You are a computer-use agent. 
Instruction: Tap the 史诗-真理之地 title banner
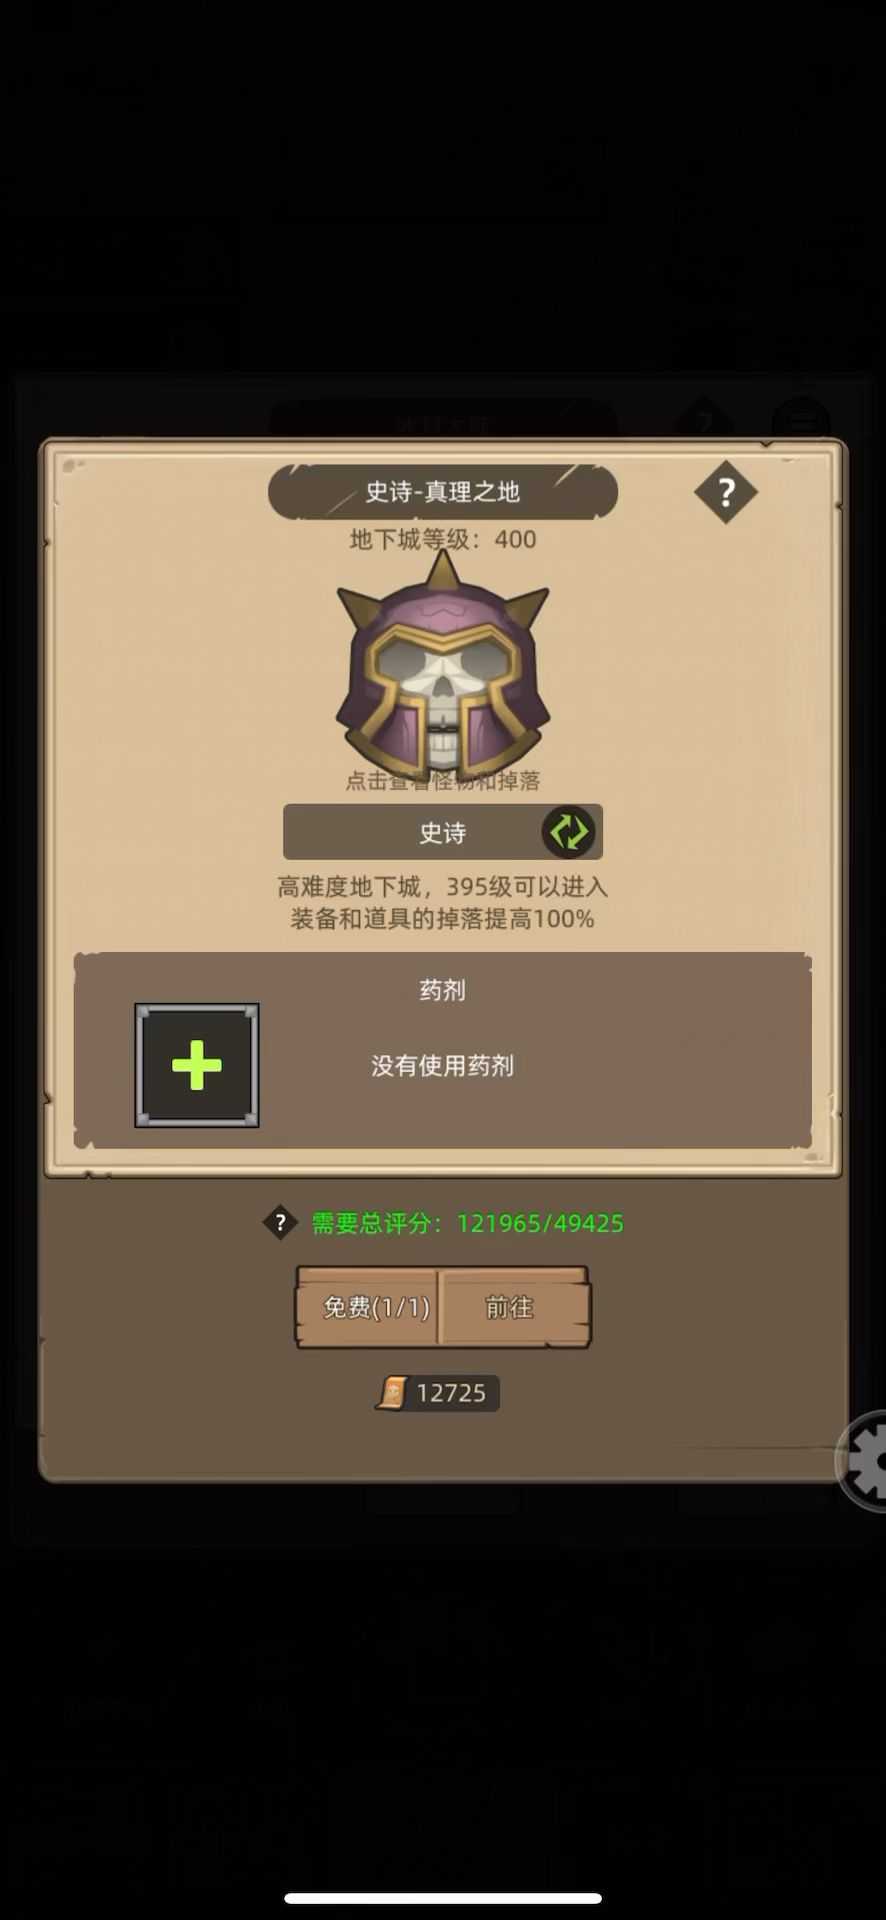click(x=443, y=492)
